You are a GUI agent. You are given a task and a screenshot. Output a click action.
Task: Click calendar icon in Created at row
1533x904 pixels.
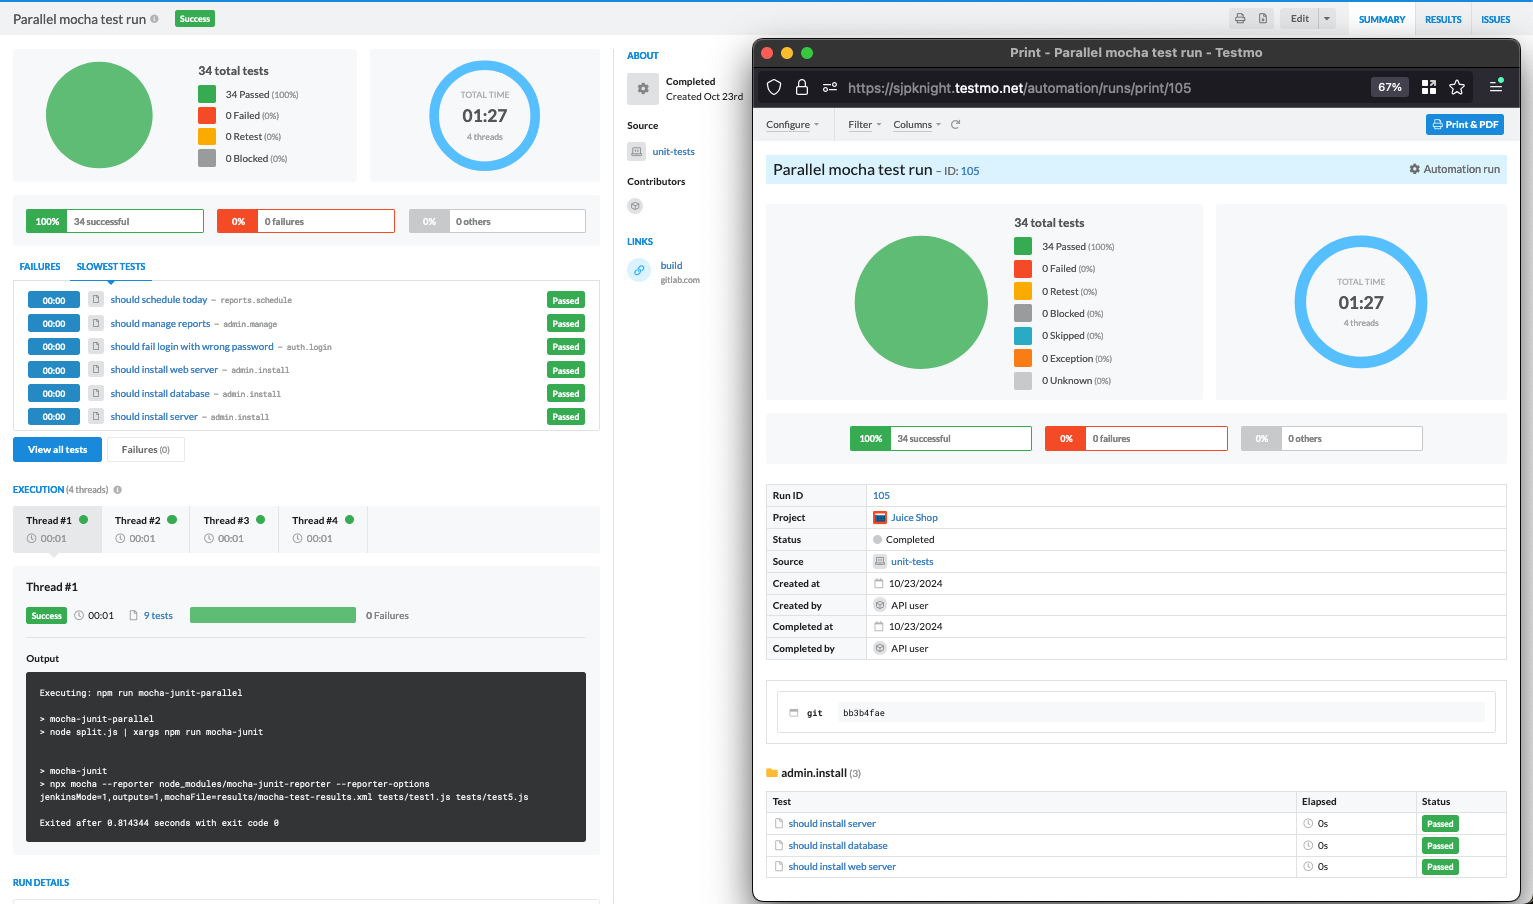point(879,584)
